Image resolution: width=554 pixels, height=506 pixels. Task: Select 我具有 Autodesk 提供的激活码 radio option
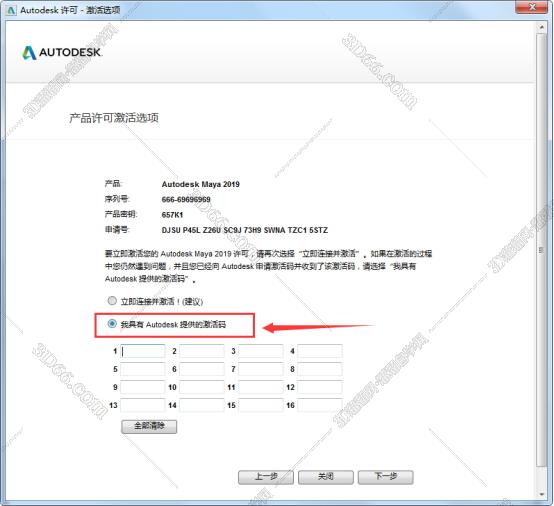tap(112, 324)
